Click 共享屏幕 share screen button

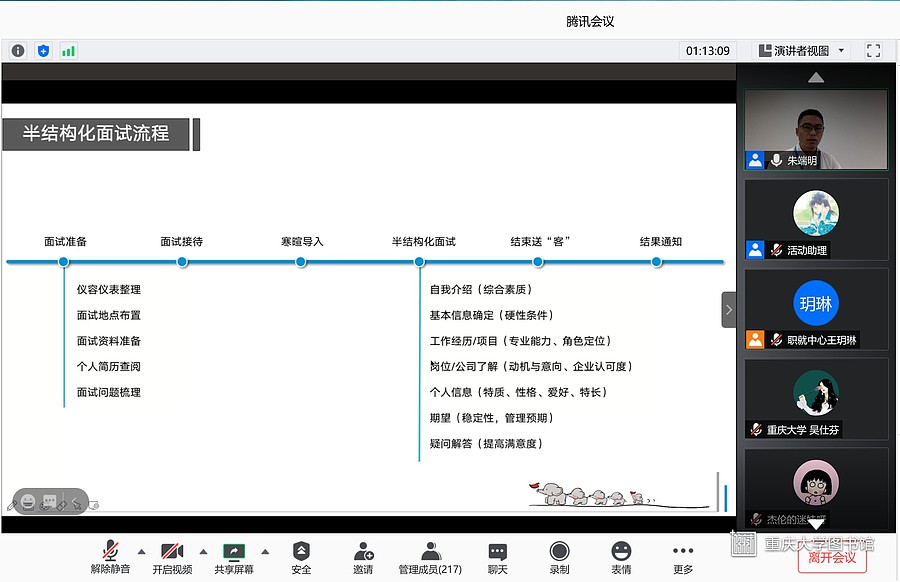click(x=234, y=557)
